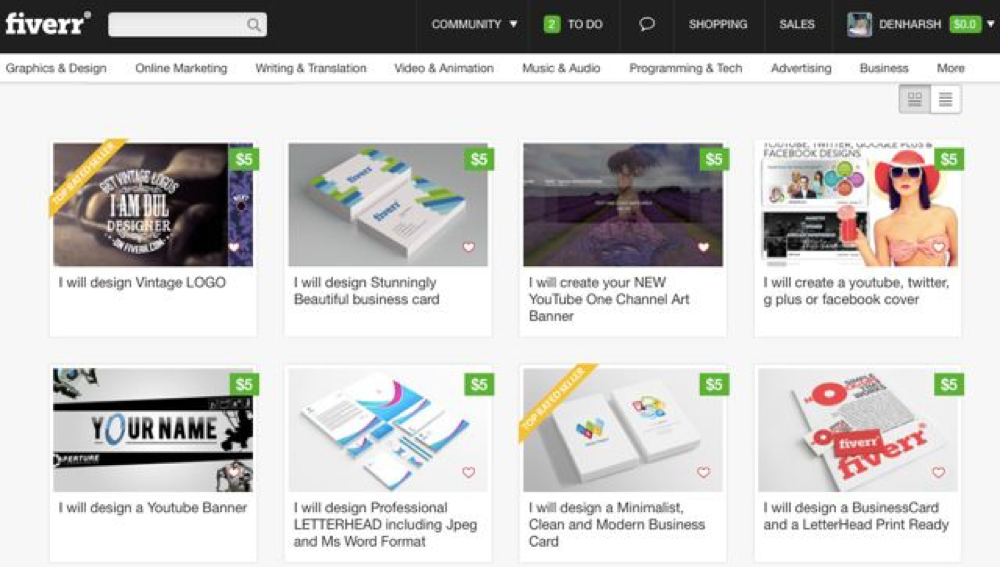Heart the Professional LETTERHEAD gig
Screen dimensions: 1000x567
(468, 472)
